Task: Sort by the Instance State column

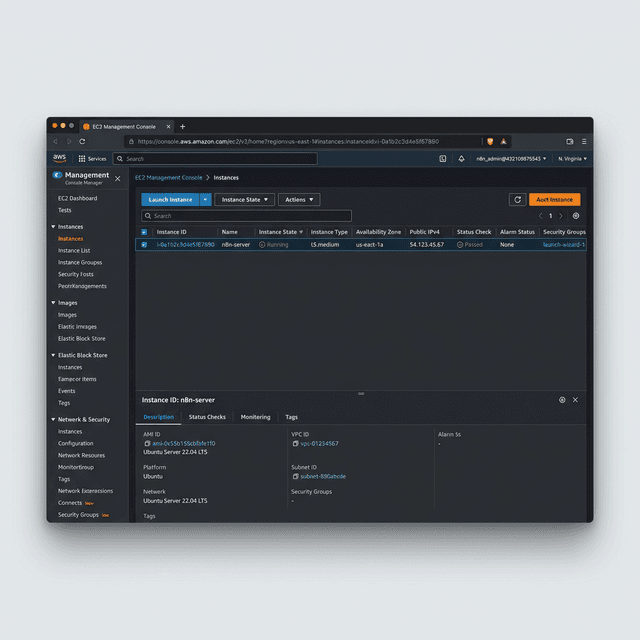Action: tap(281, 232)
